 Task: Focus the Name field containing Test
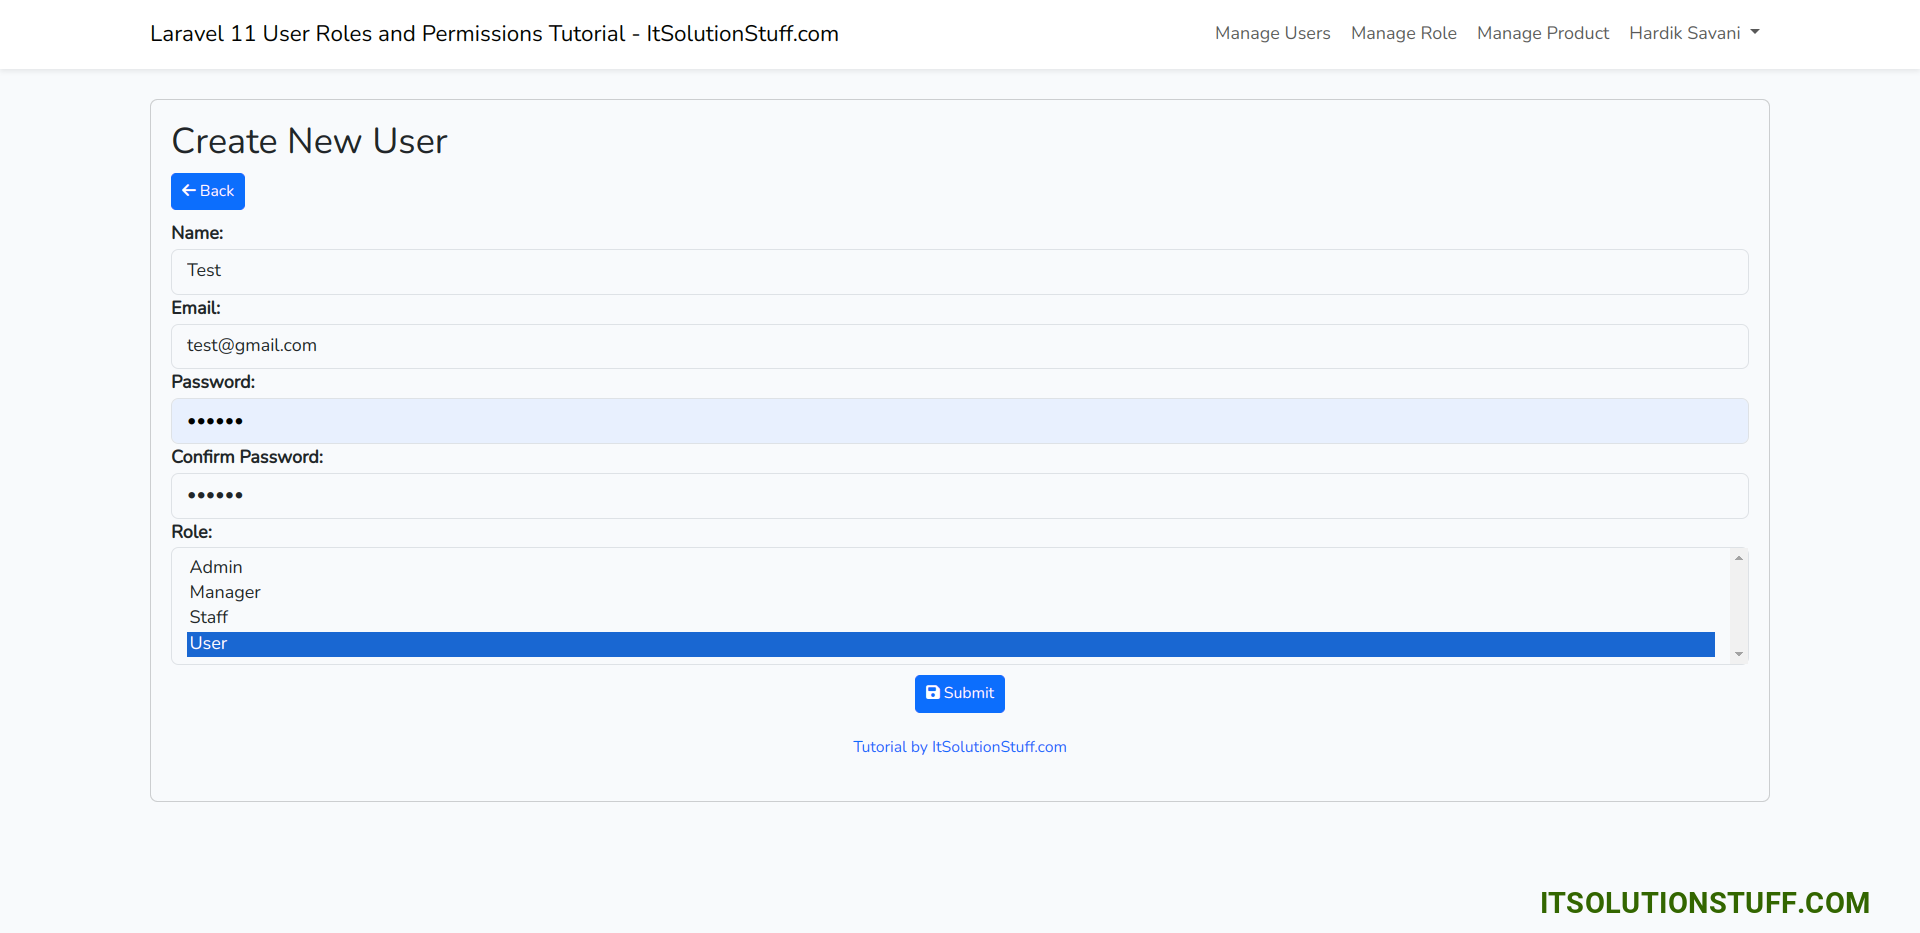(959, 272)
